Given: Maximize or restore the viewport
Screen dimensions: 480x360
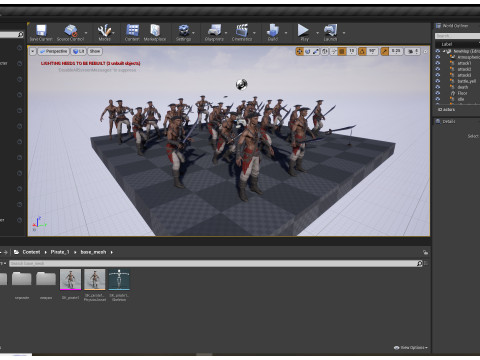Looking at the screenshot, I should (425, 51).
